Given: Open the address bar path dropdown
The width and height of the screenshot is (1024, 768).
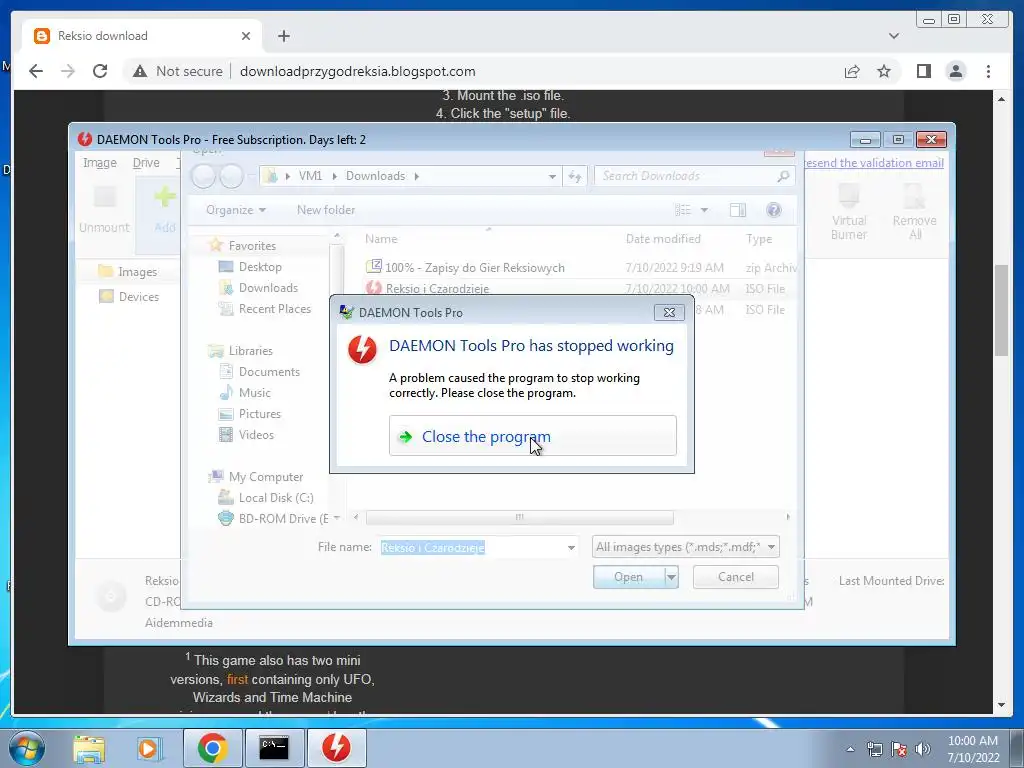Looking at the screenshot, I should (x=552, y=176).
